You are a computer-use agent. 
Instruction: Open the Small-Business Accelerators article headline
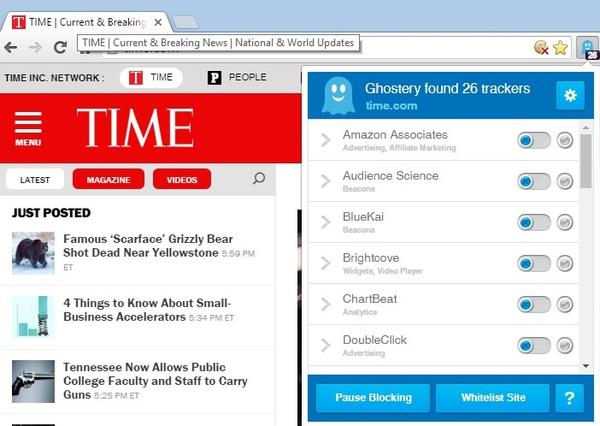(147, 310)
